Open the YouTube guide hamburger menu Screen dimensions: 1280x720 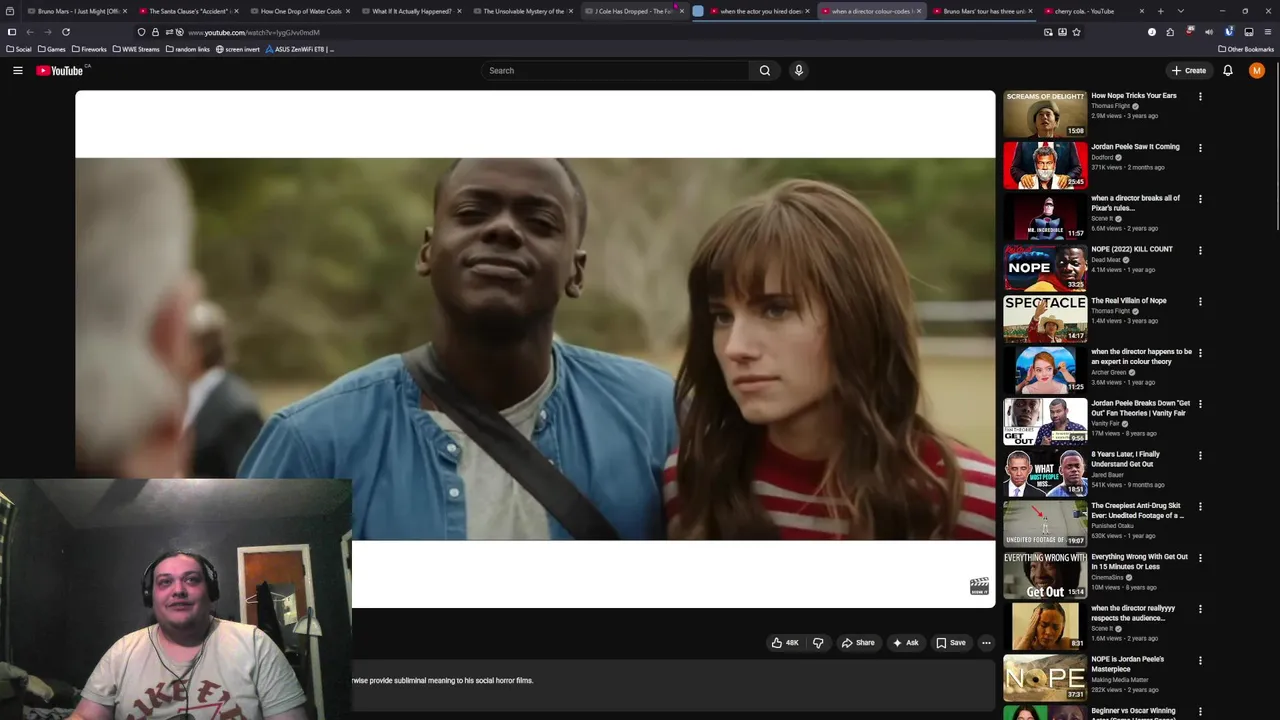17,70
